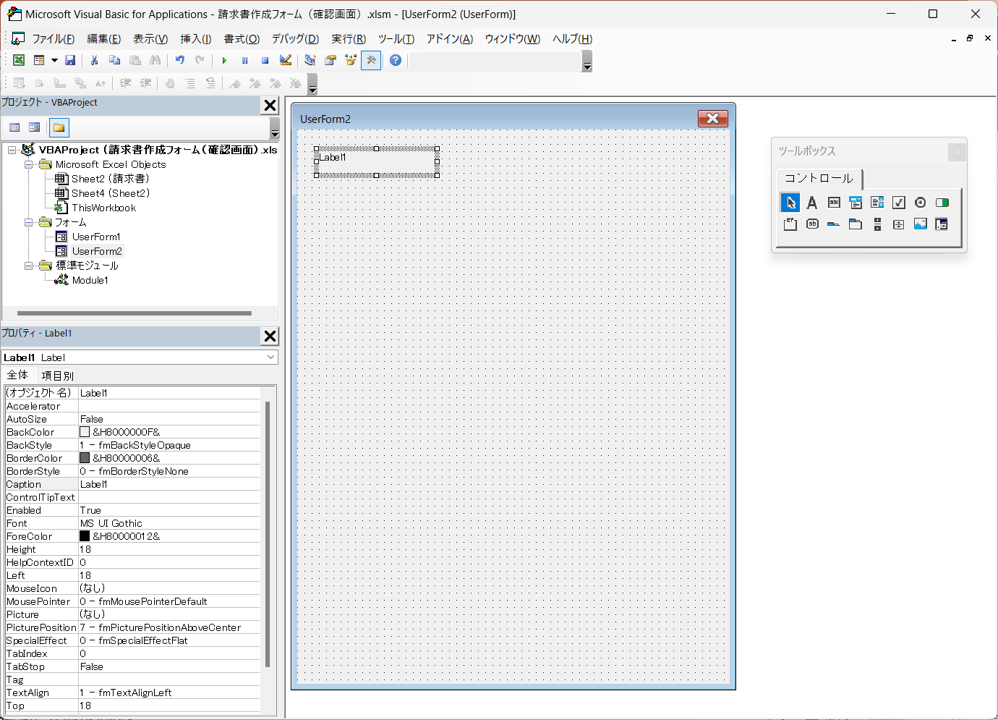This screenshot has width=998, height=720.
Task: Open the Label1 object dropdown in Properties
Action: pyautogui.click(x=270, y=357)
